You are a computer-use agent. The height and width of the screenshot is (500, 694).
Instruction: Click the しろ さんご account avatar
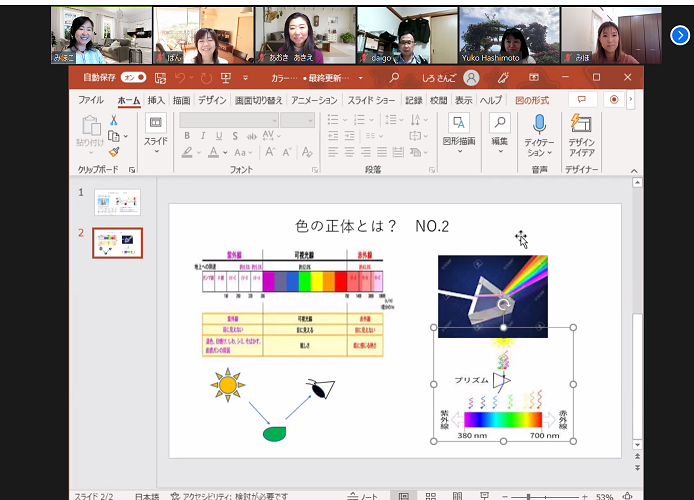[471, 78]
